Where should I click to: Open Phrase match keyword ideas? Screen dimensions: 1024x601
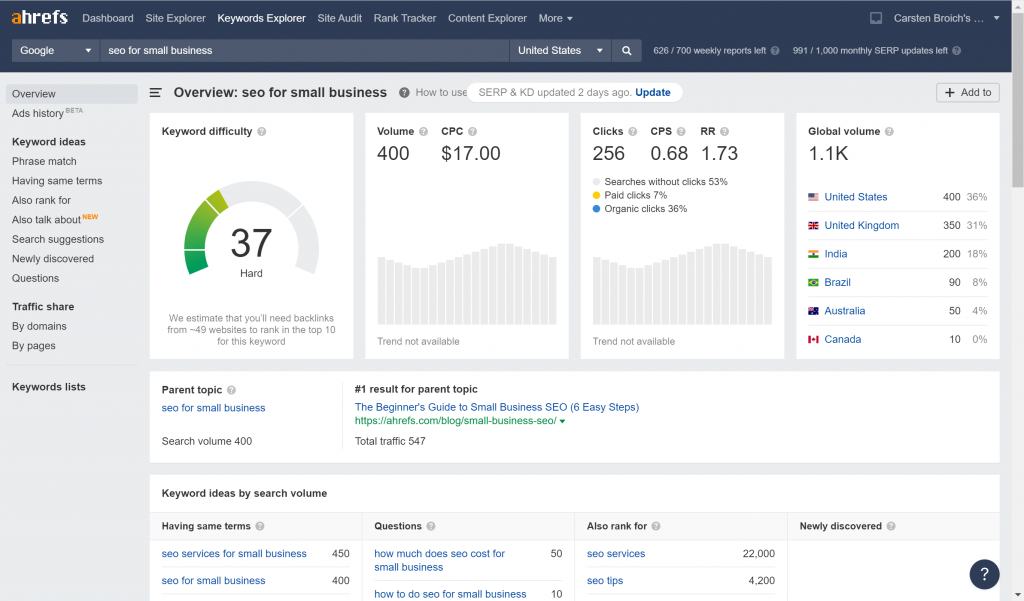(44, 161)
